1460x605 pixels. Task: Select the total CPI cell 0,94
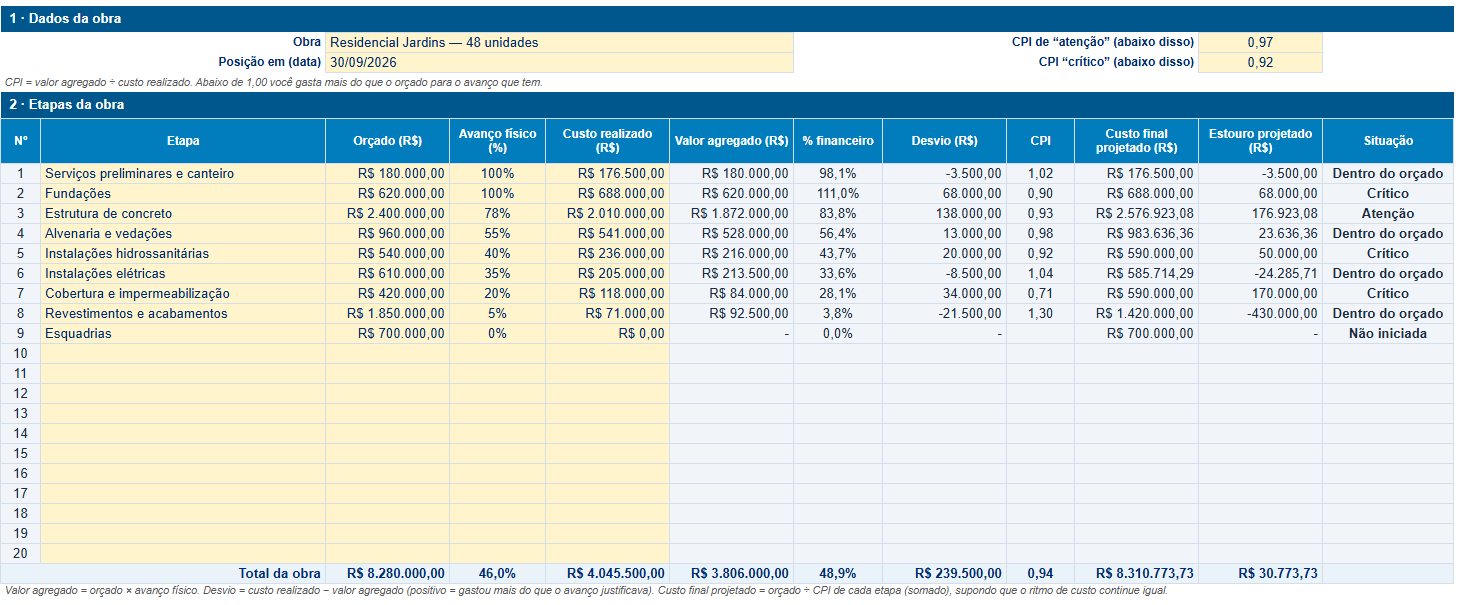tap(1040, 573)
